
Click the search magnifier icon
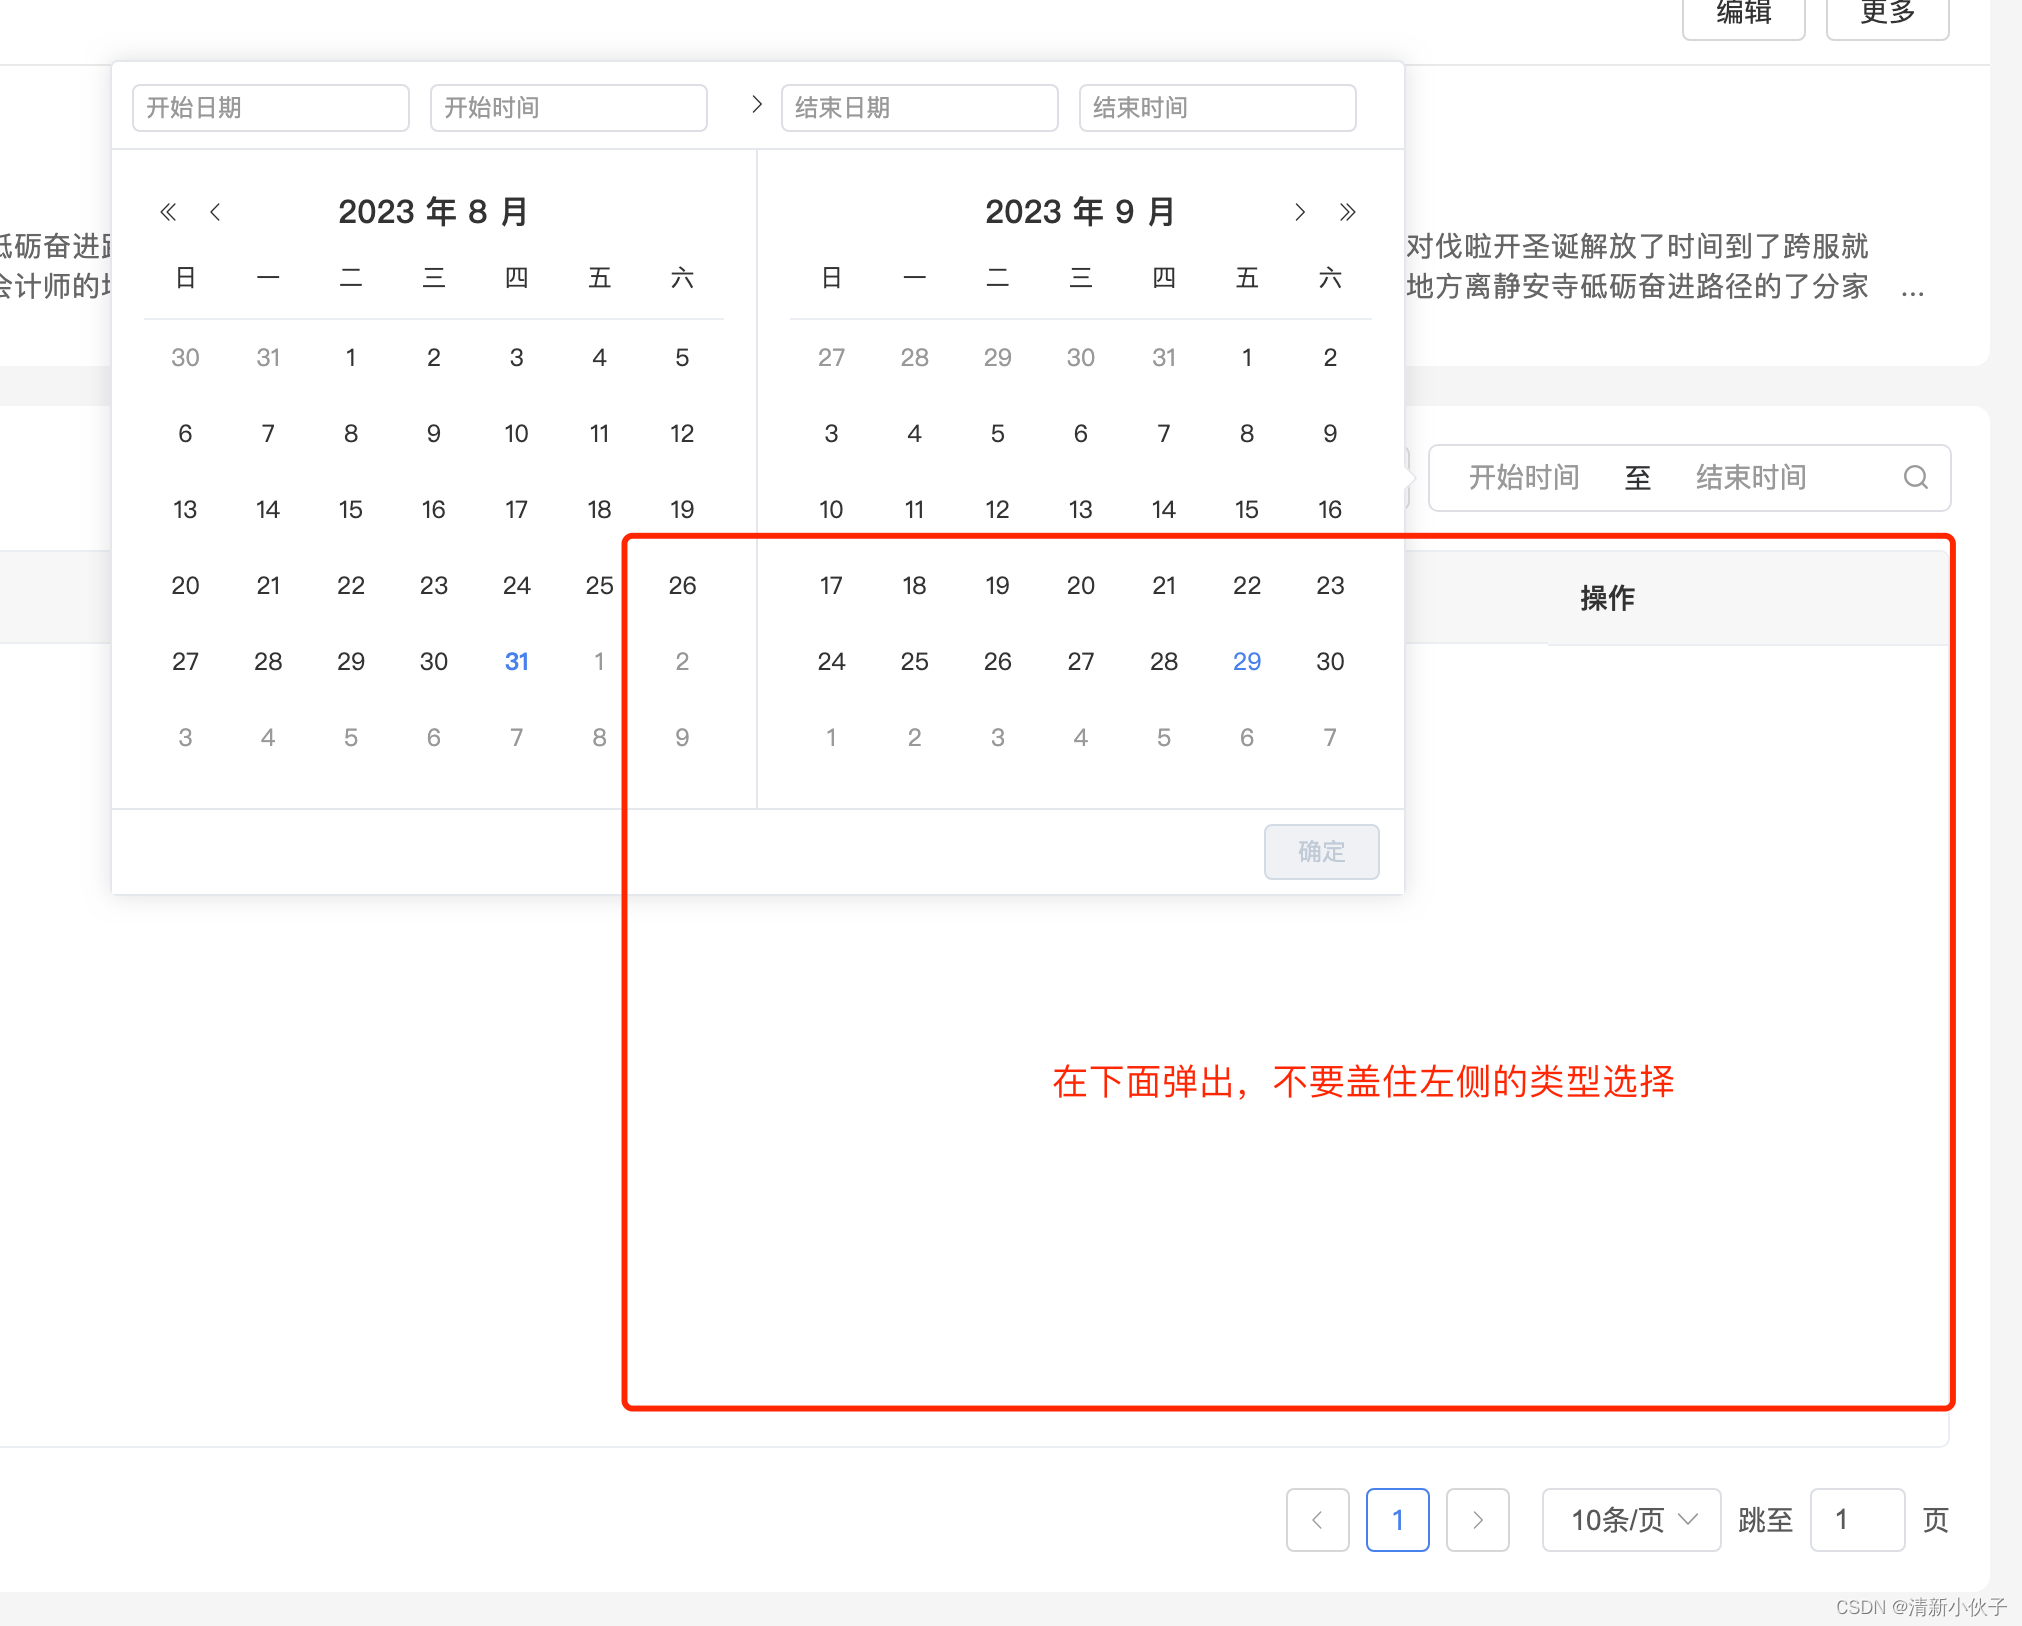[x=1915, y=478]
